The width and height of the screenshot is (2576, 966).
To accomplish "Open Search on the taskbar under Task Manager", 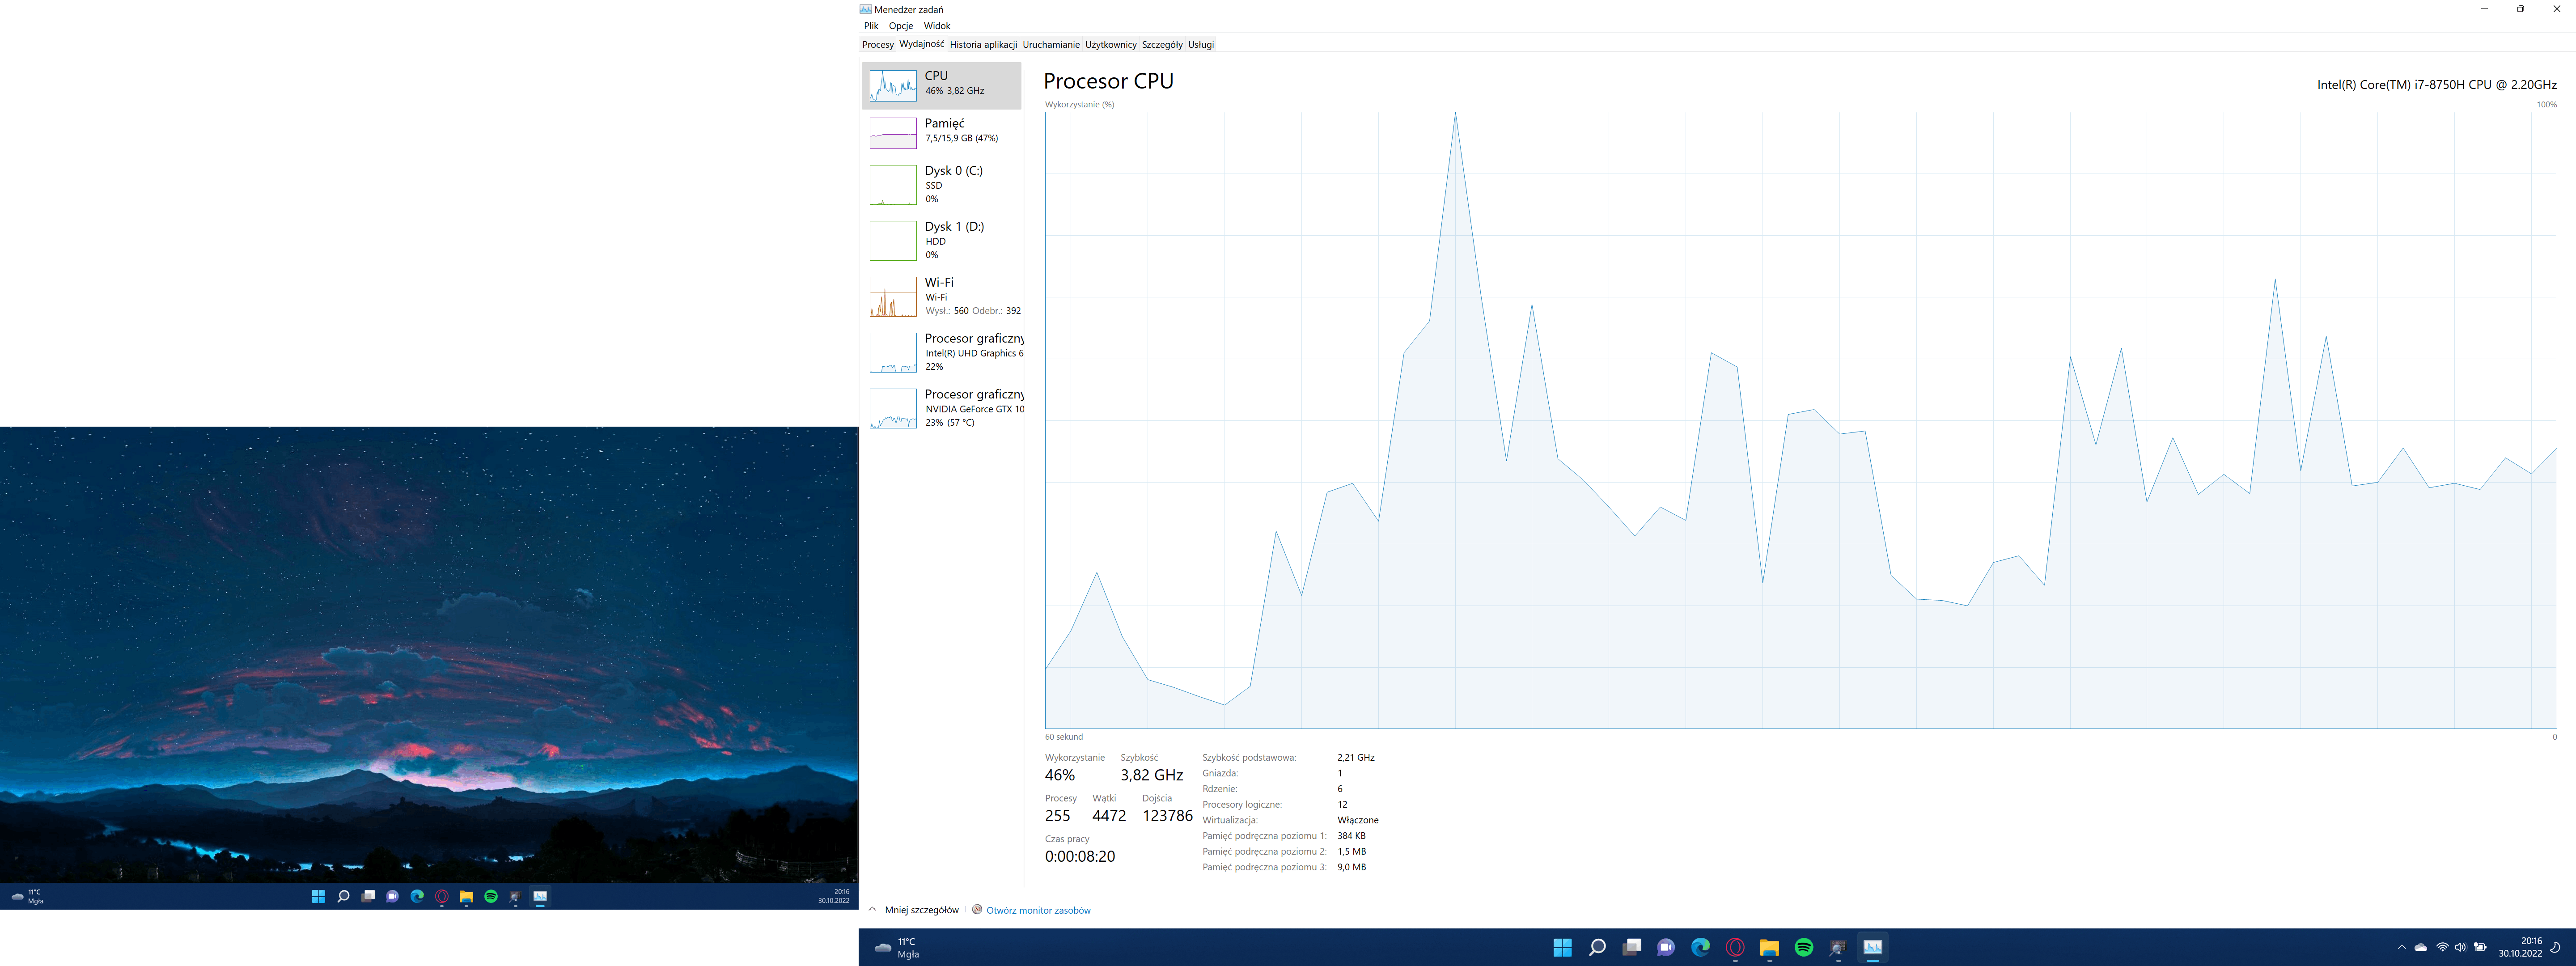I will click(x=1597, y=947).
